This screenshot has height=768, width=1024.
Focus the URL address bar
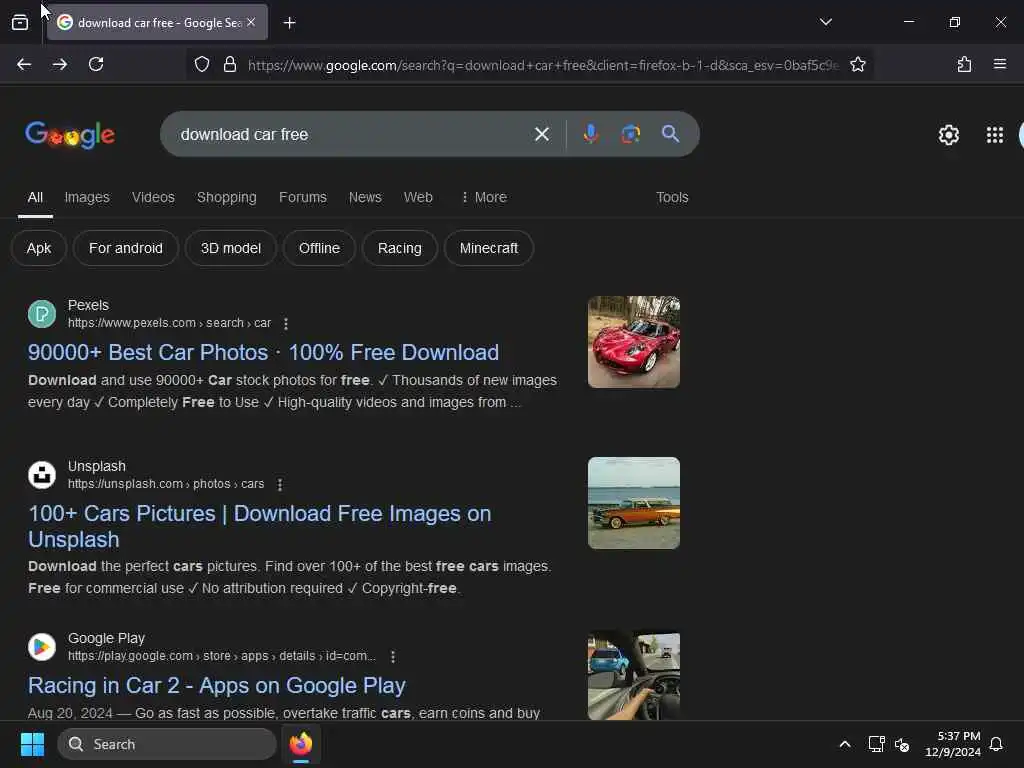pyautogui.click(x=543, y=65)
